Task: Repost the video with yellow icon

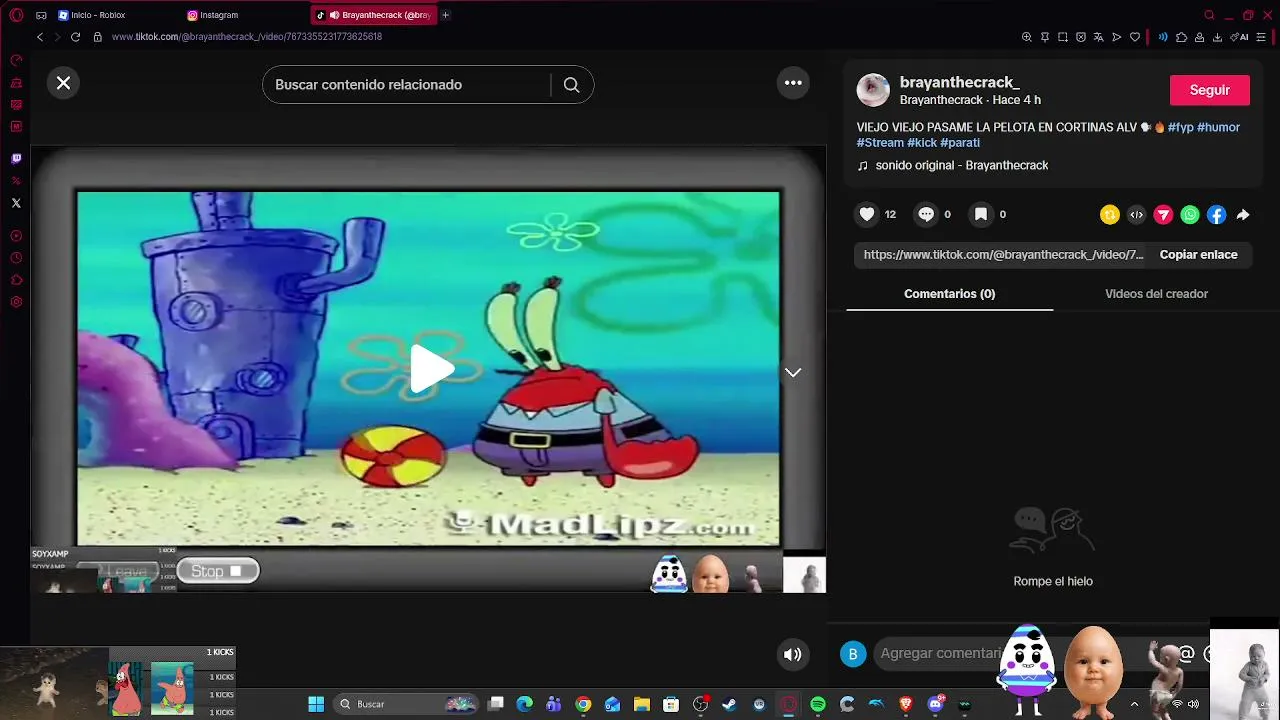Action: [x=1110, y=215]
